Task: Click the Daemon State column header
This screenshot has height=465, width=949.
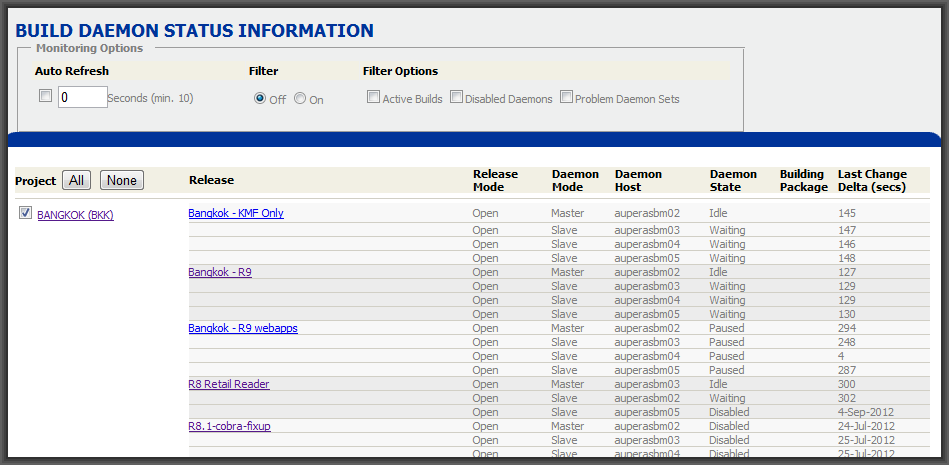Action: click(x=733, y=180)
